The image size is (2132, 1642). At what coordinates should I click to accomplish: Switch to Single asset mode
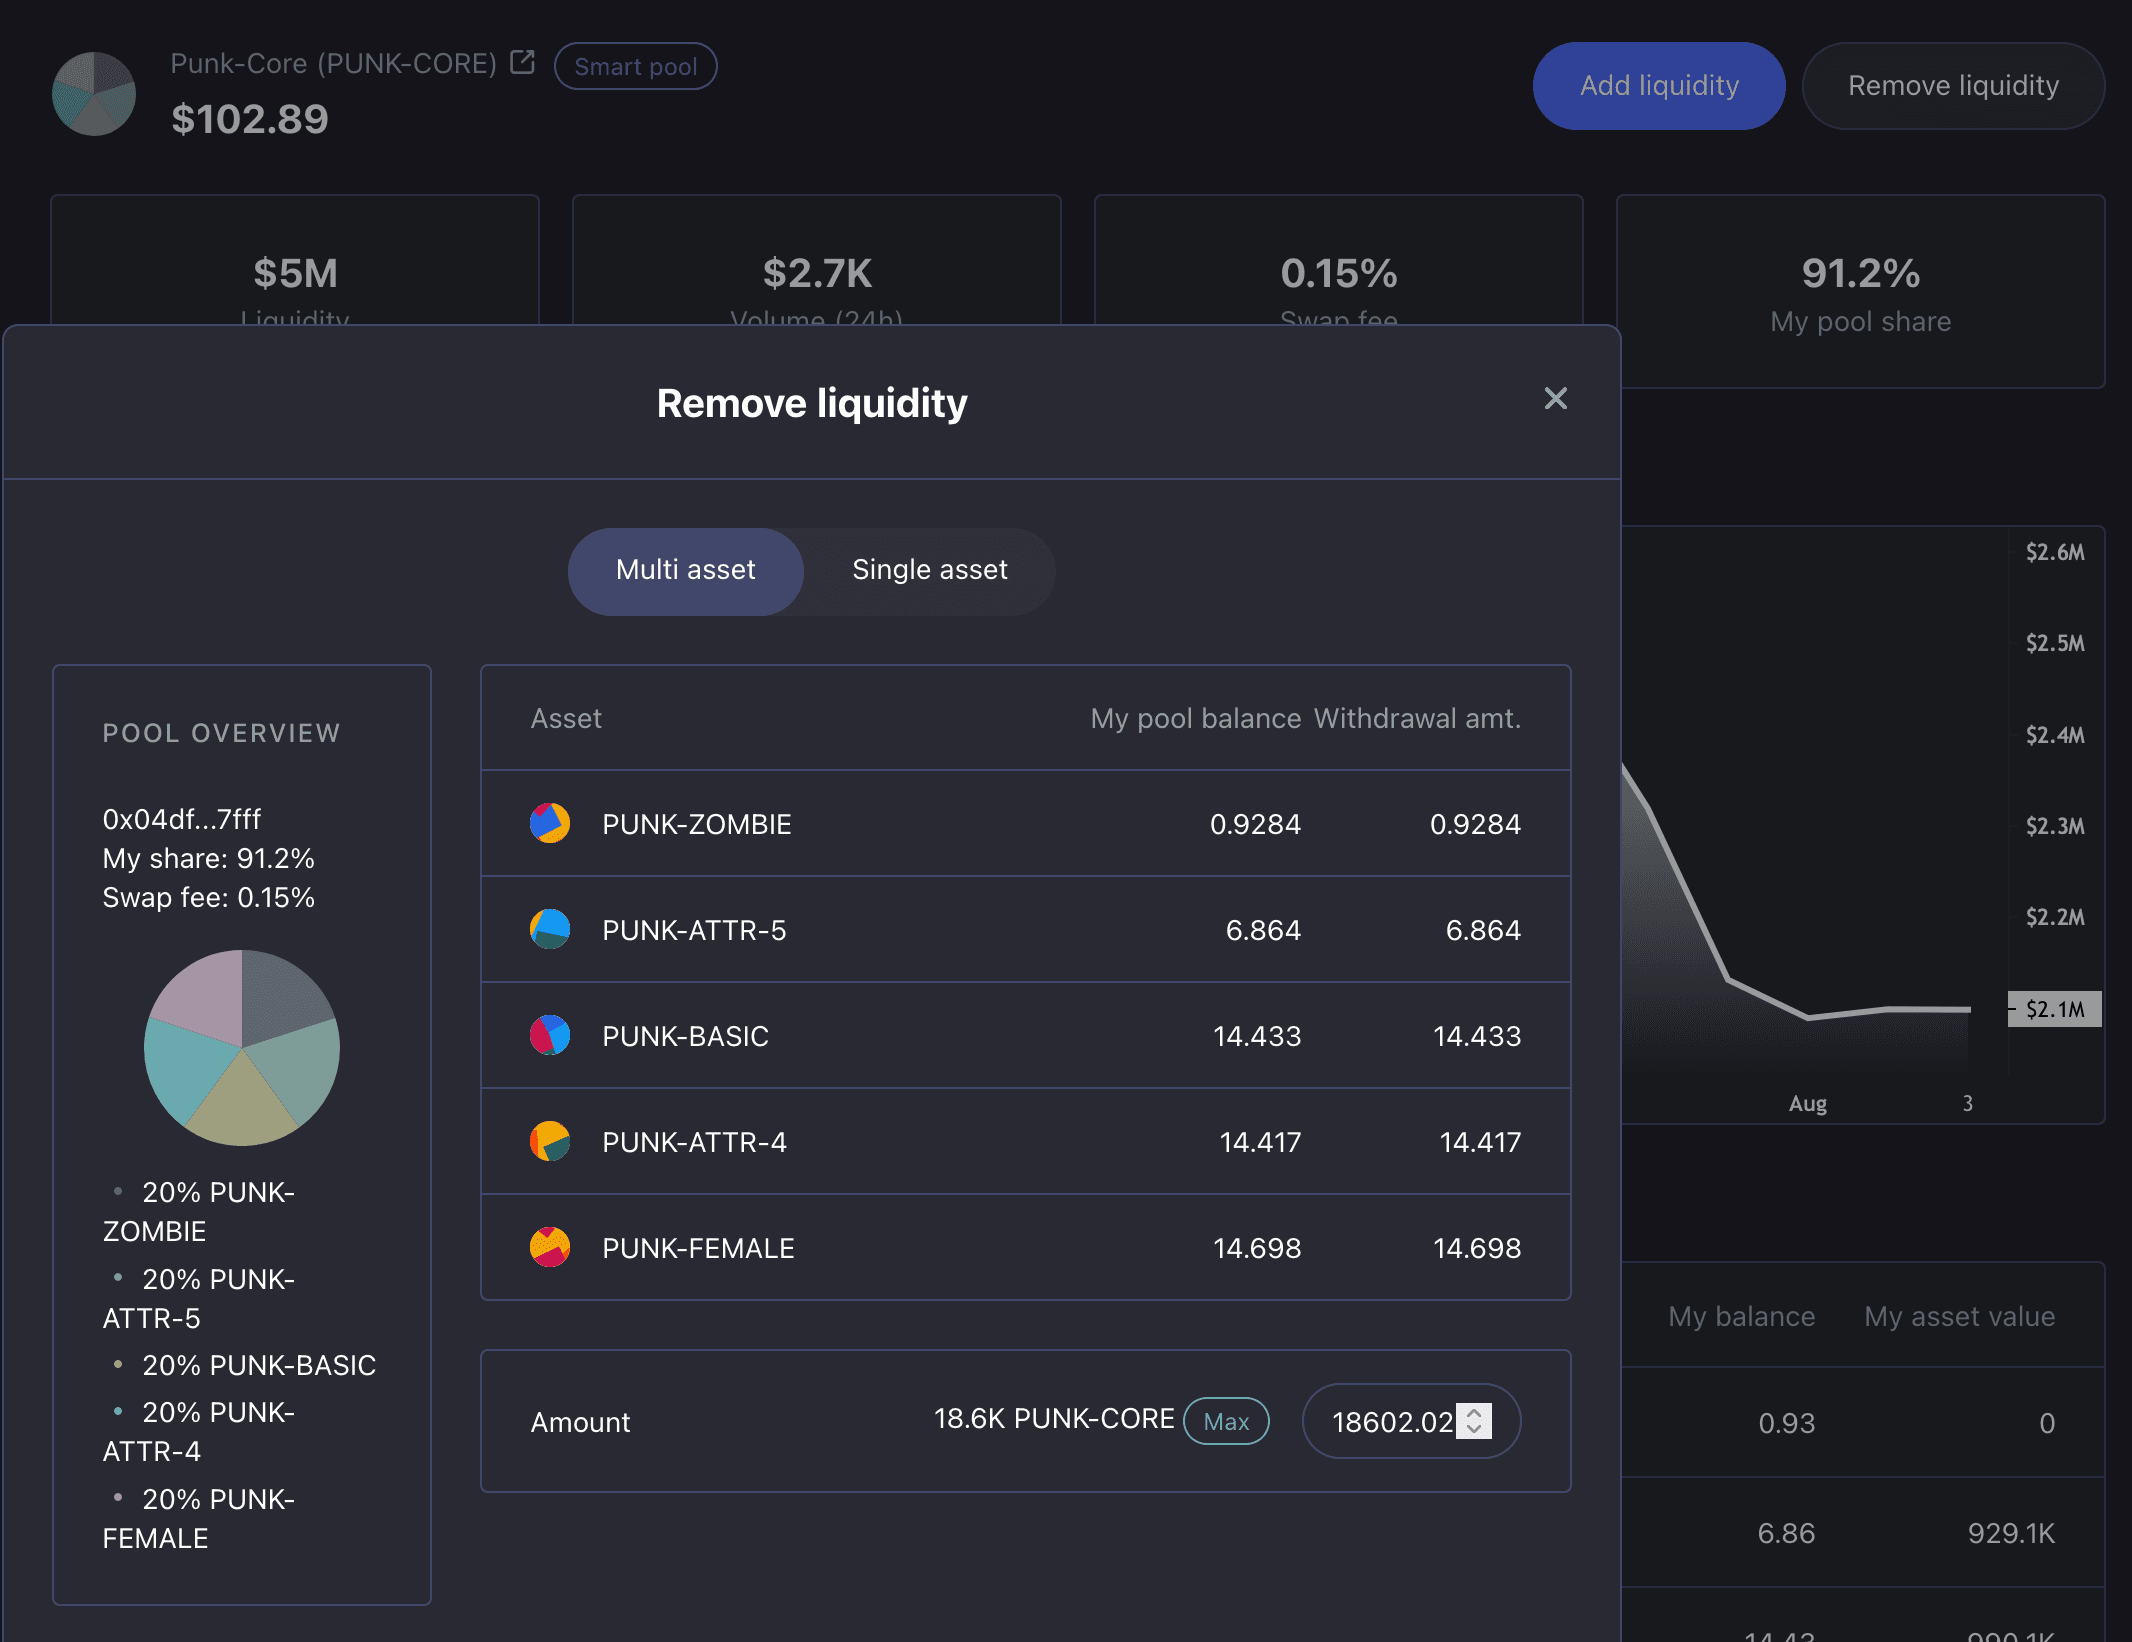point(929,570)
